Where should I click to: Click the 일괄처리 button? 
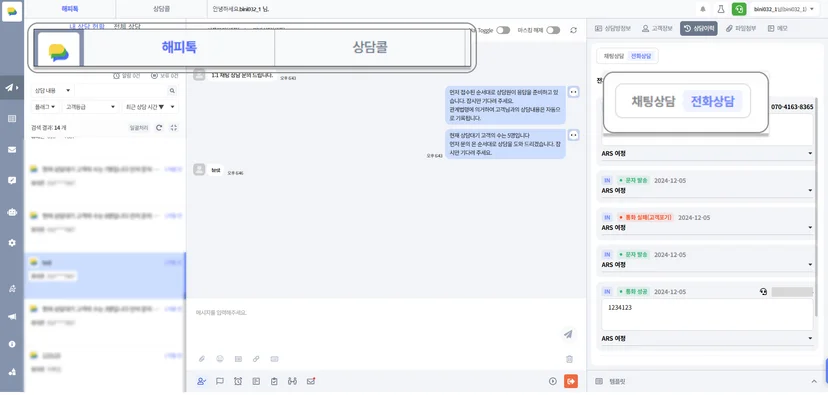[139, 128]
